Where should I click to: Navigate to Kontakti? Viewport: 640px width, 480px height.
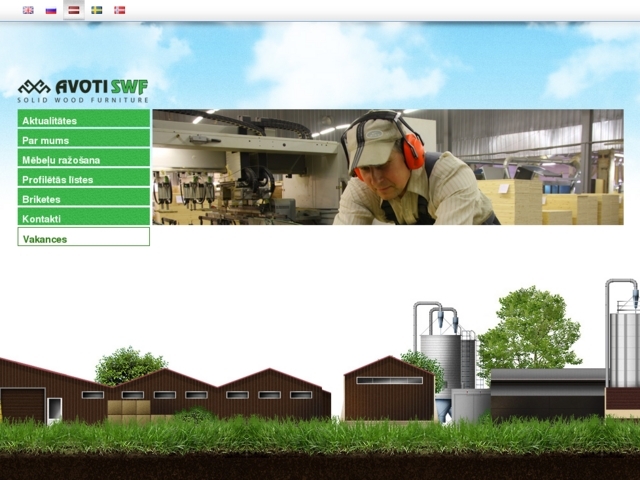[x=83, y=218]
